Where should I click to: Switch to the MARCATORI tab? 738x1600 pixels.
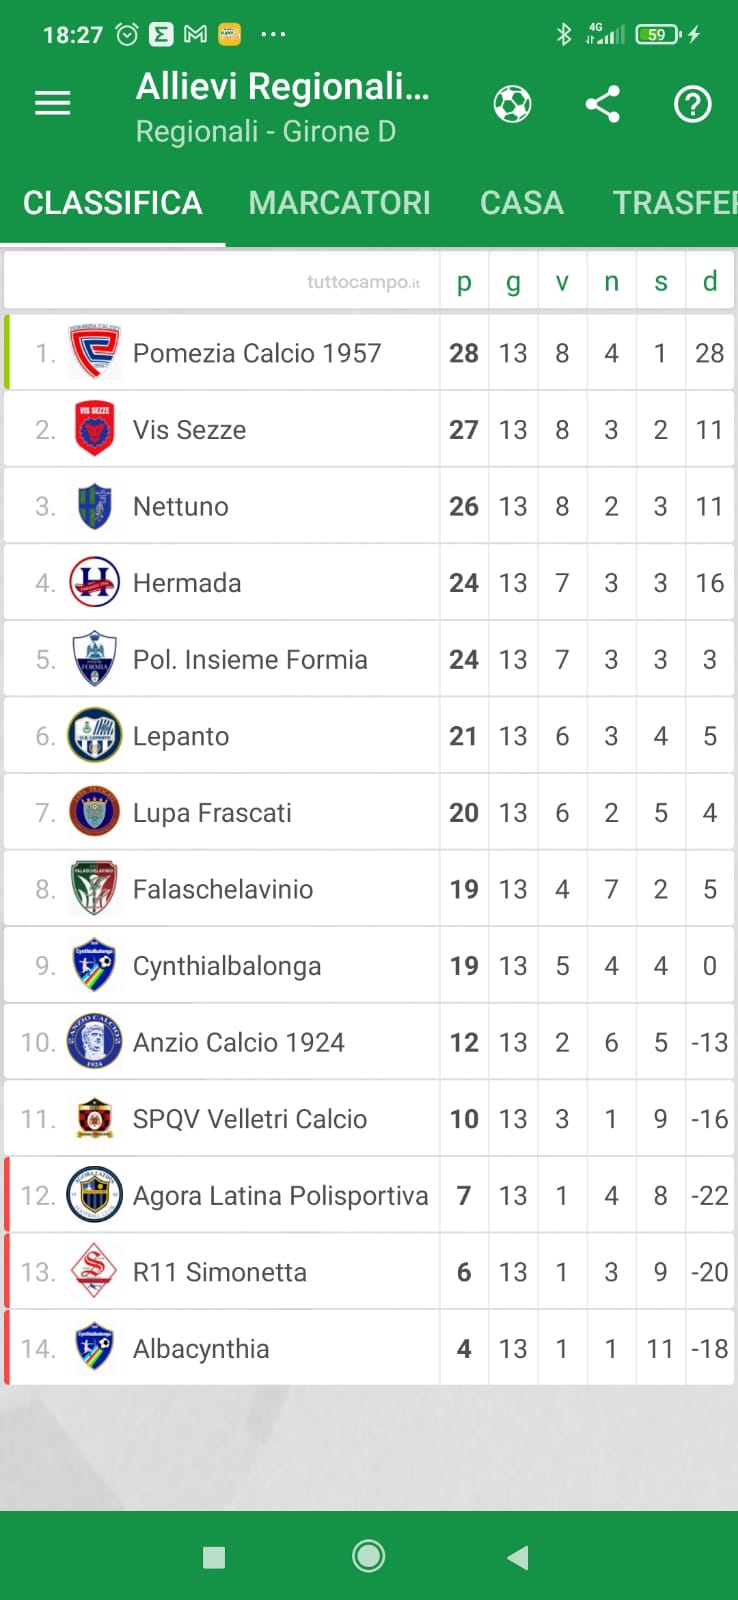click(339, 203)
